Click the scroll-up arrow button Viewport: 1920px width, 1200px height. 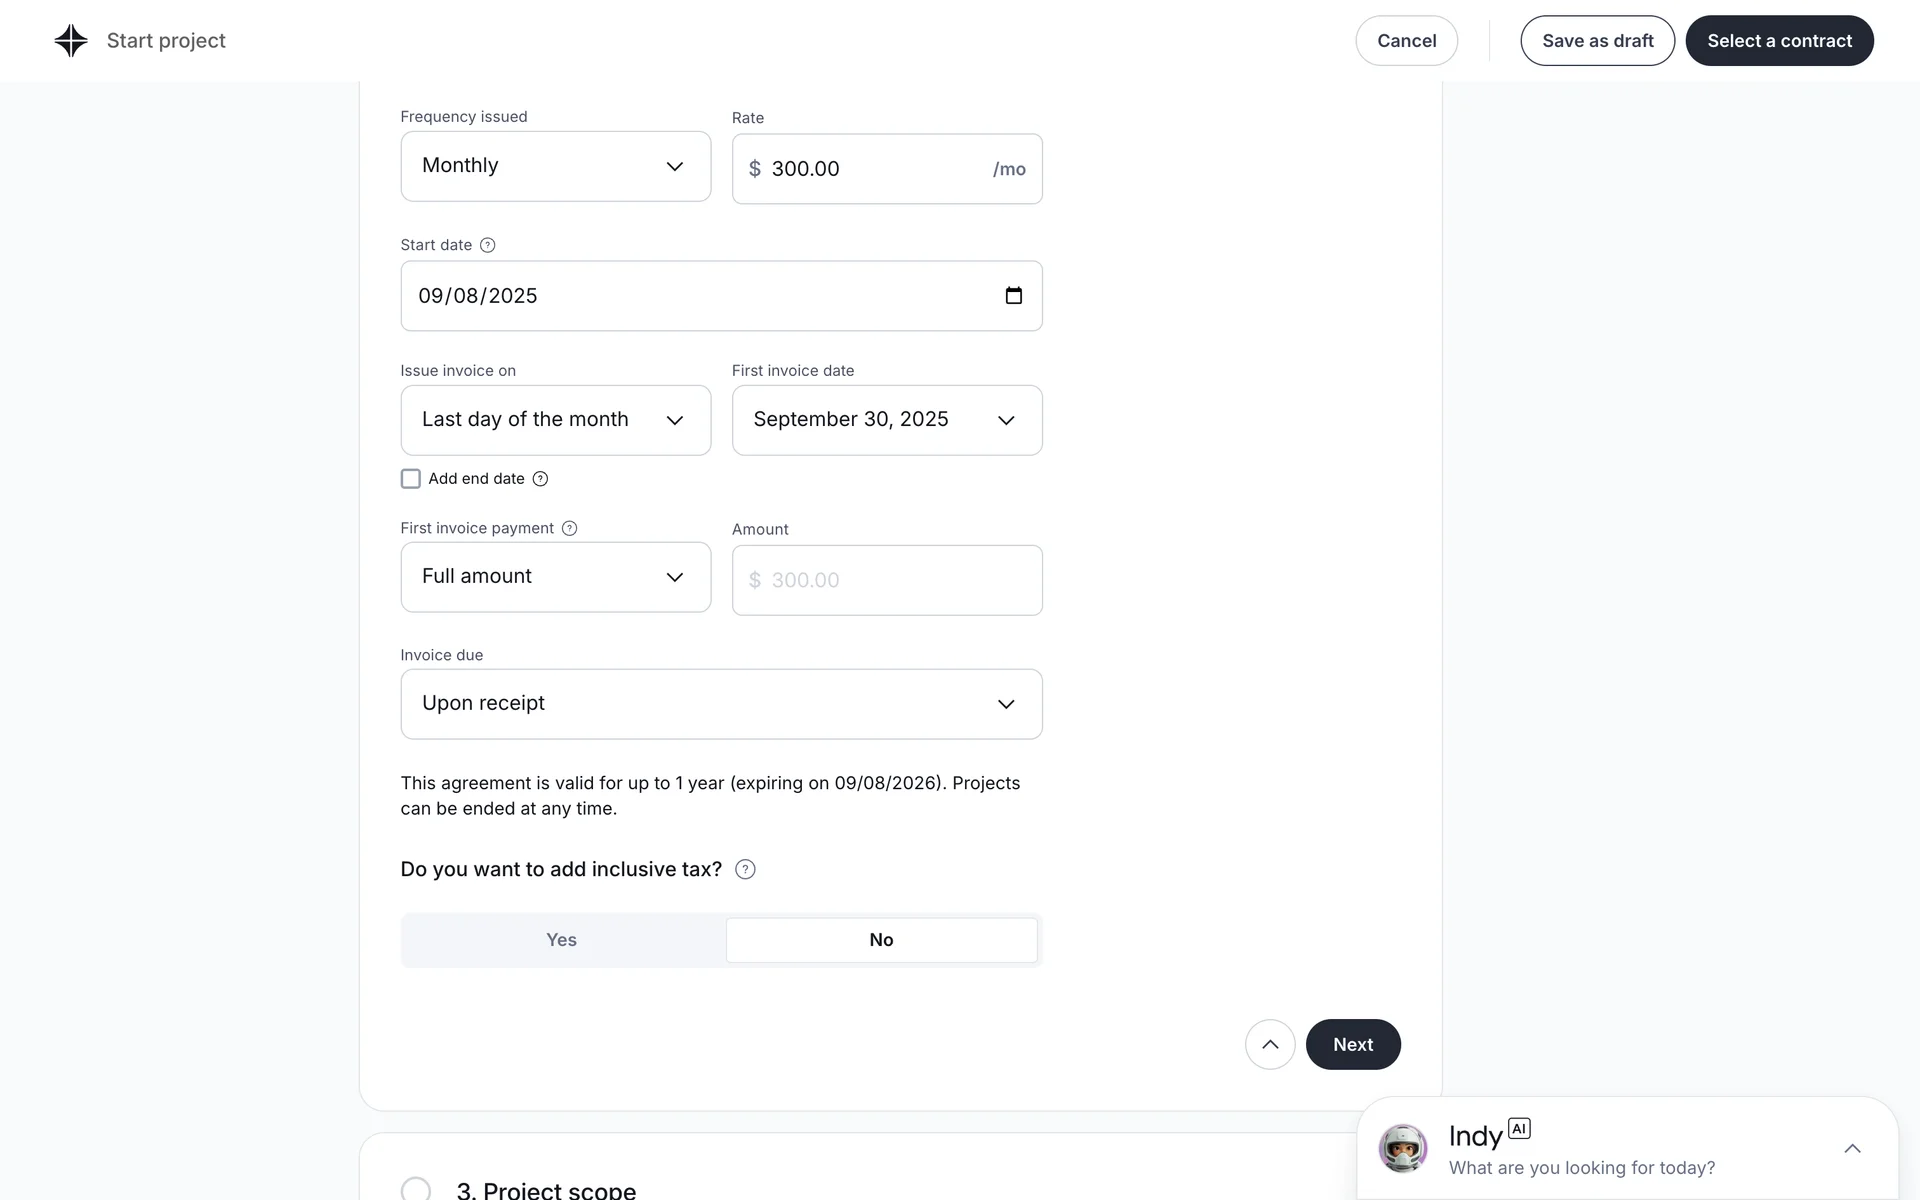[1270, 1045]
